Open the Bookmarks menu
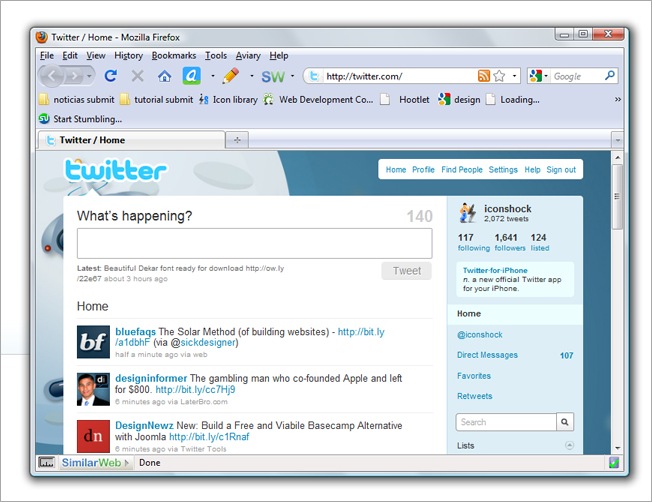652x502 pixels. pyautogui.click(x=174, y=55)
